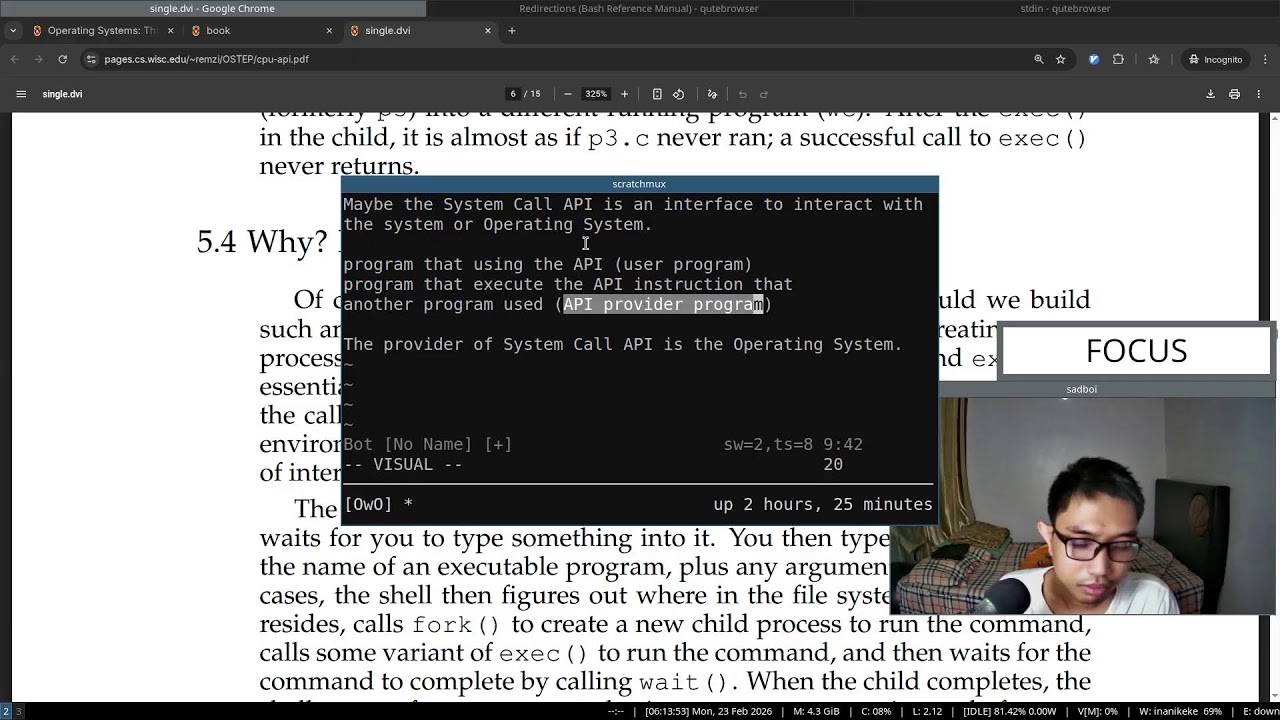Rotate the PDF counterclockwise

click(x=679, y=94)
